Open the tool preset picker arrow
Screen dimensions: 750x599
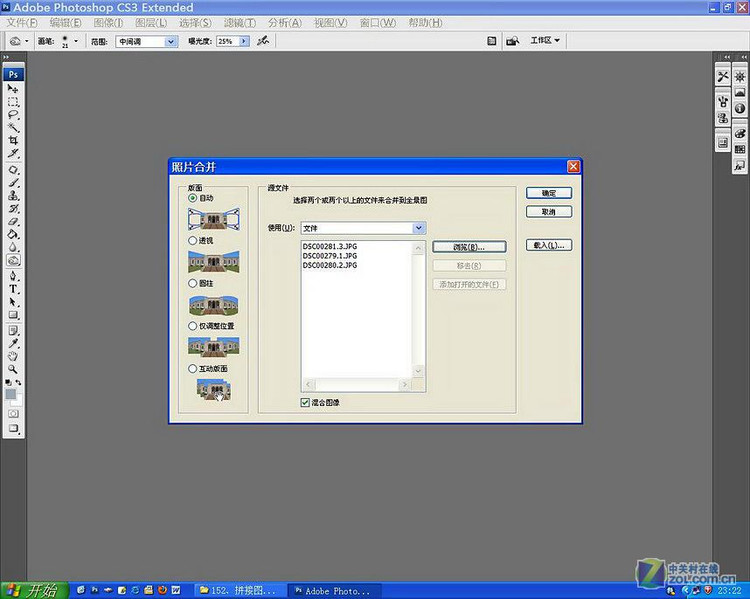click(x=26, y=41)
